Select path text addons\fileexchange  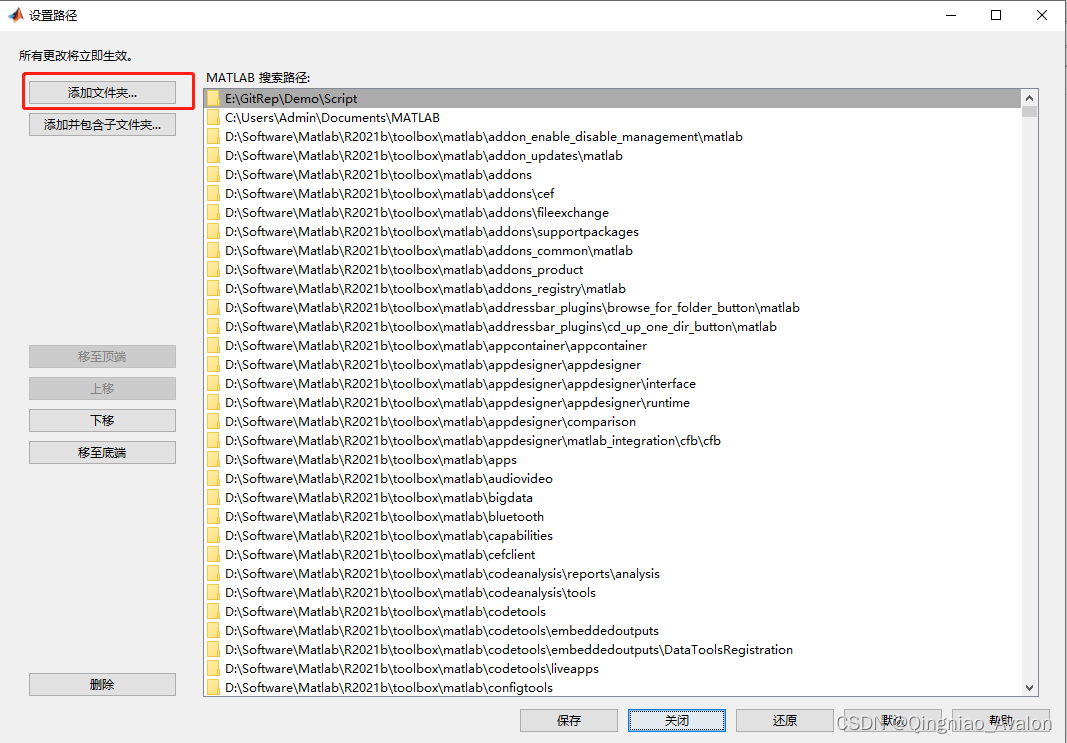417,214
